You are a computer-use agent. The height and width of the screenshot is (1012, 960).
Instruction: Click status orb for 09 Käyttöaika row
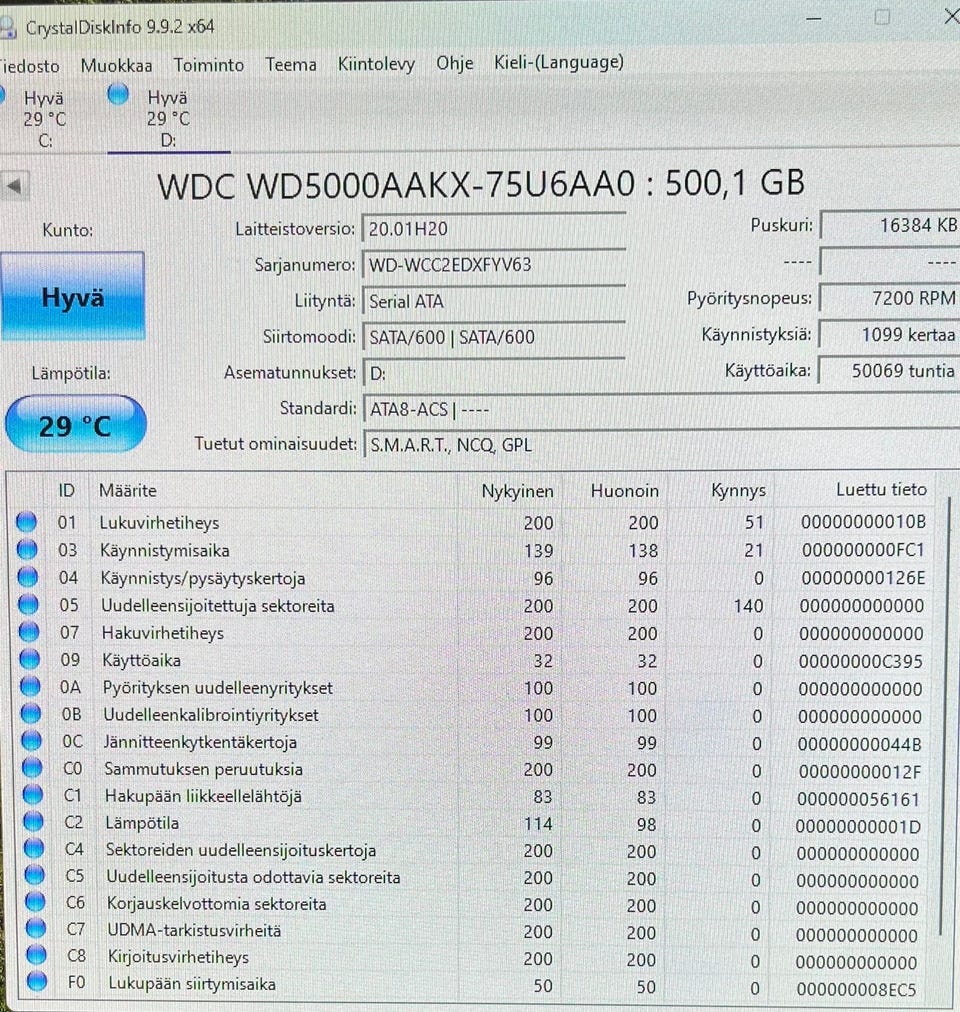[30, 660]
